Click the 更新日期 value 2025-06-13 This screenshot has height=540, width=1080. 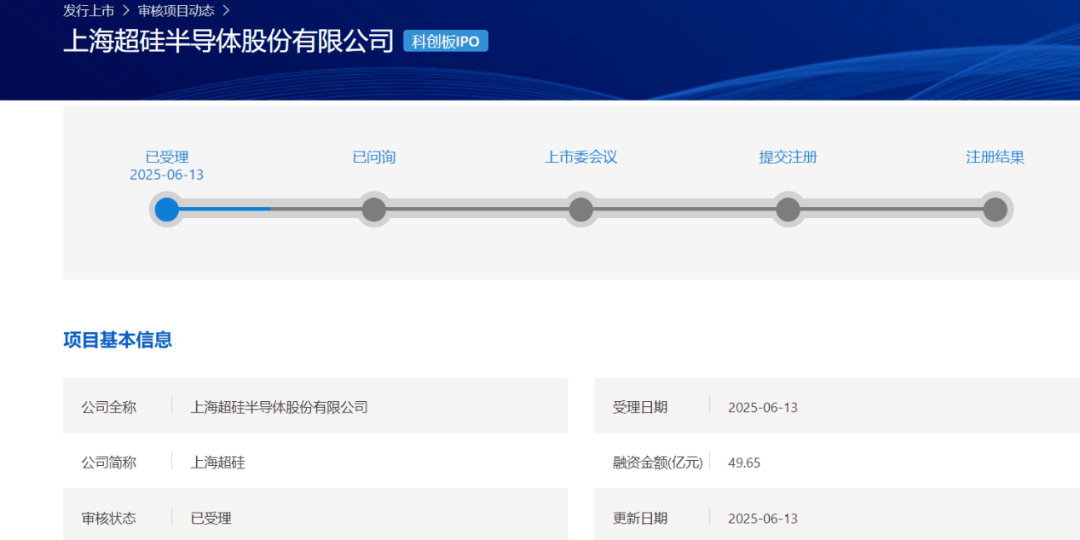pyautogui.click(x=762, y=518)
